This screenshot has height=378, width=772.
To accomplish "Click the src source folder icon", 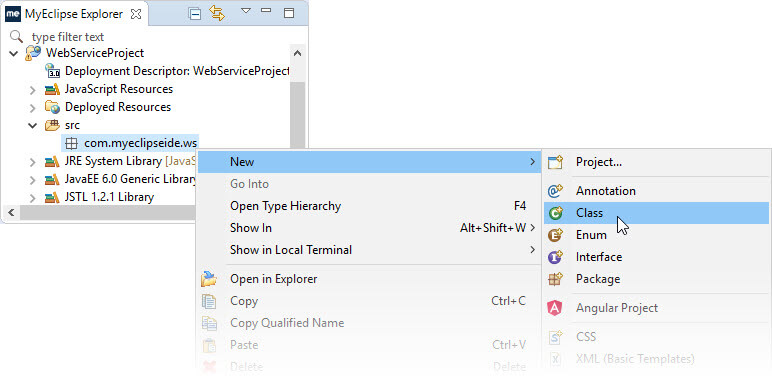I will point(52,125).
